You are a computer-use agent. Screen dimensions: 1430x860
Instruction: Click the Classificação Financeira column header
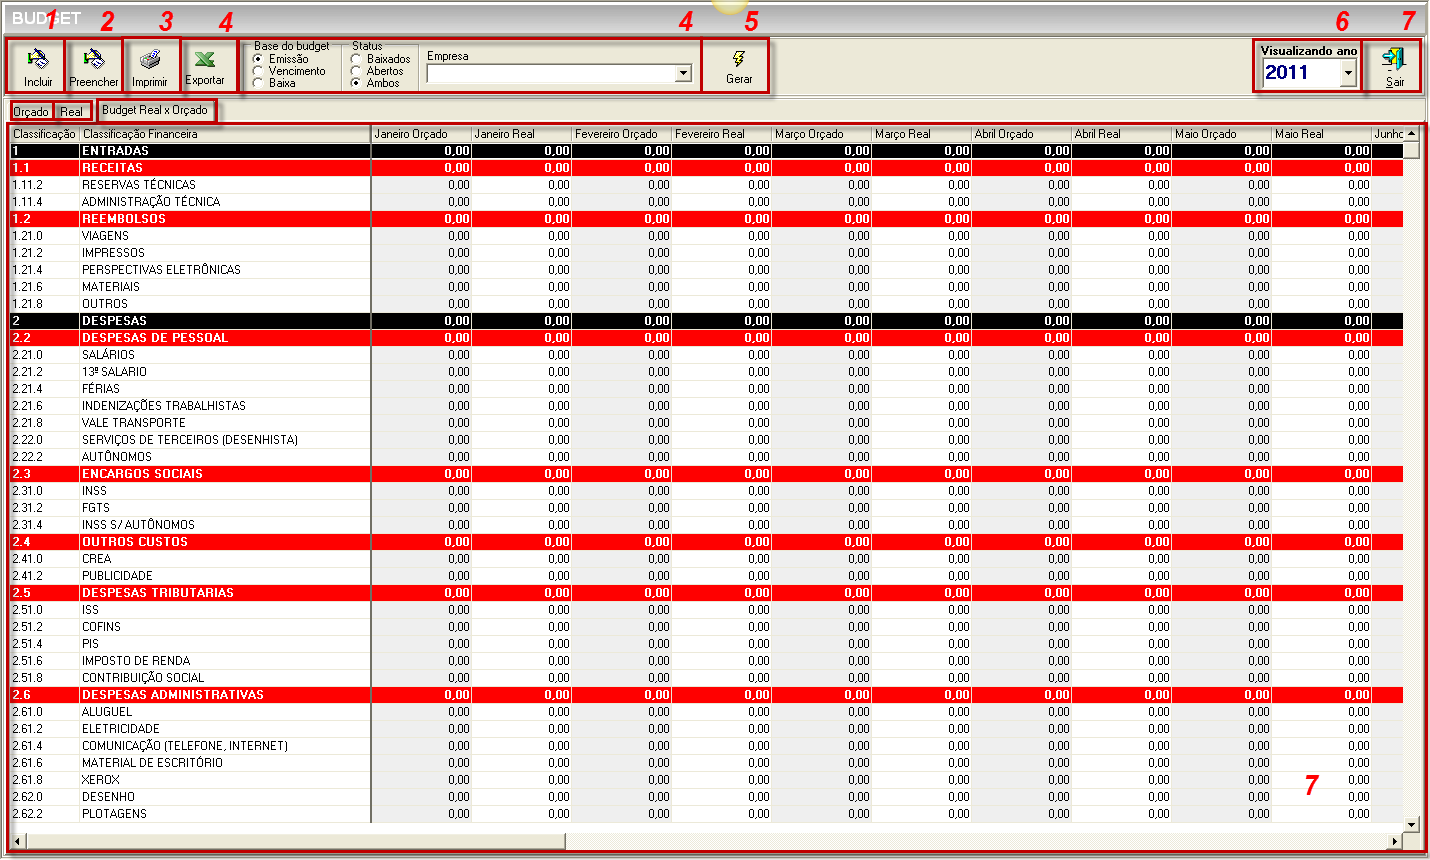[x=225, y=134]
